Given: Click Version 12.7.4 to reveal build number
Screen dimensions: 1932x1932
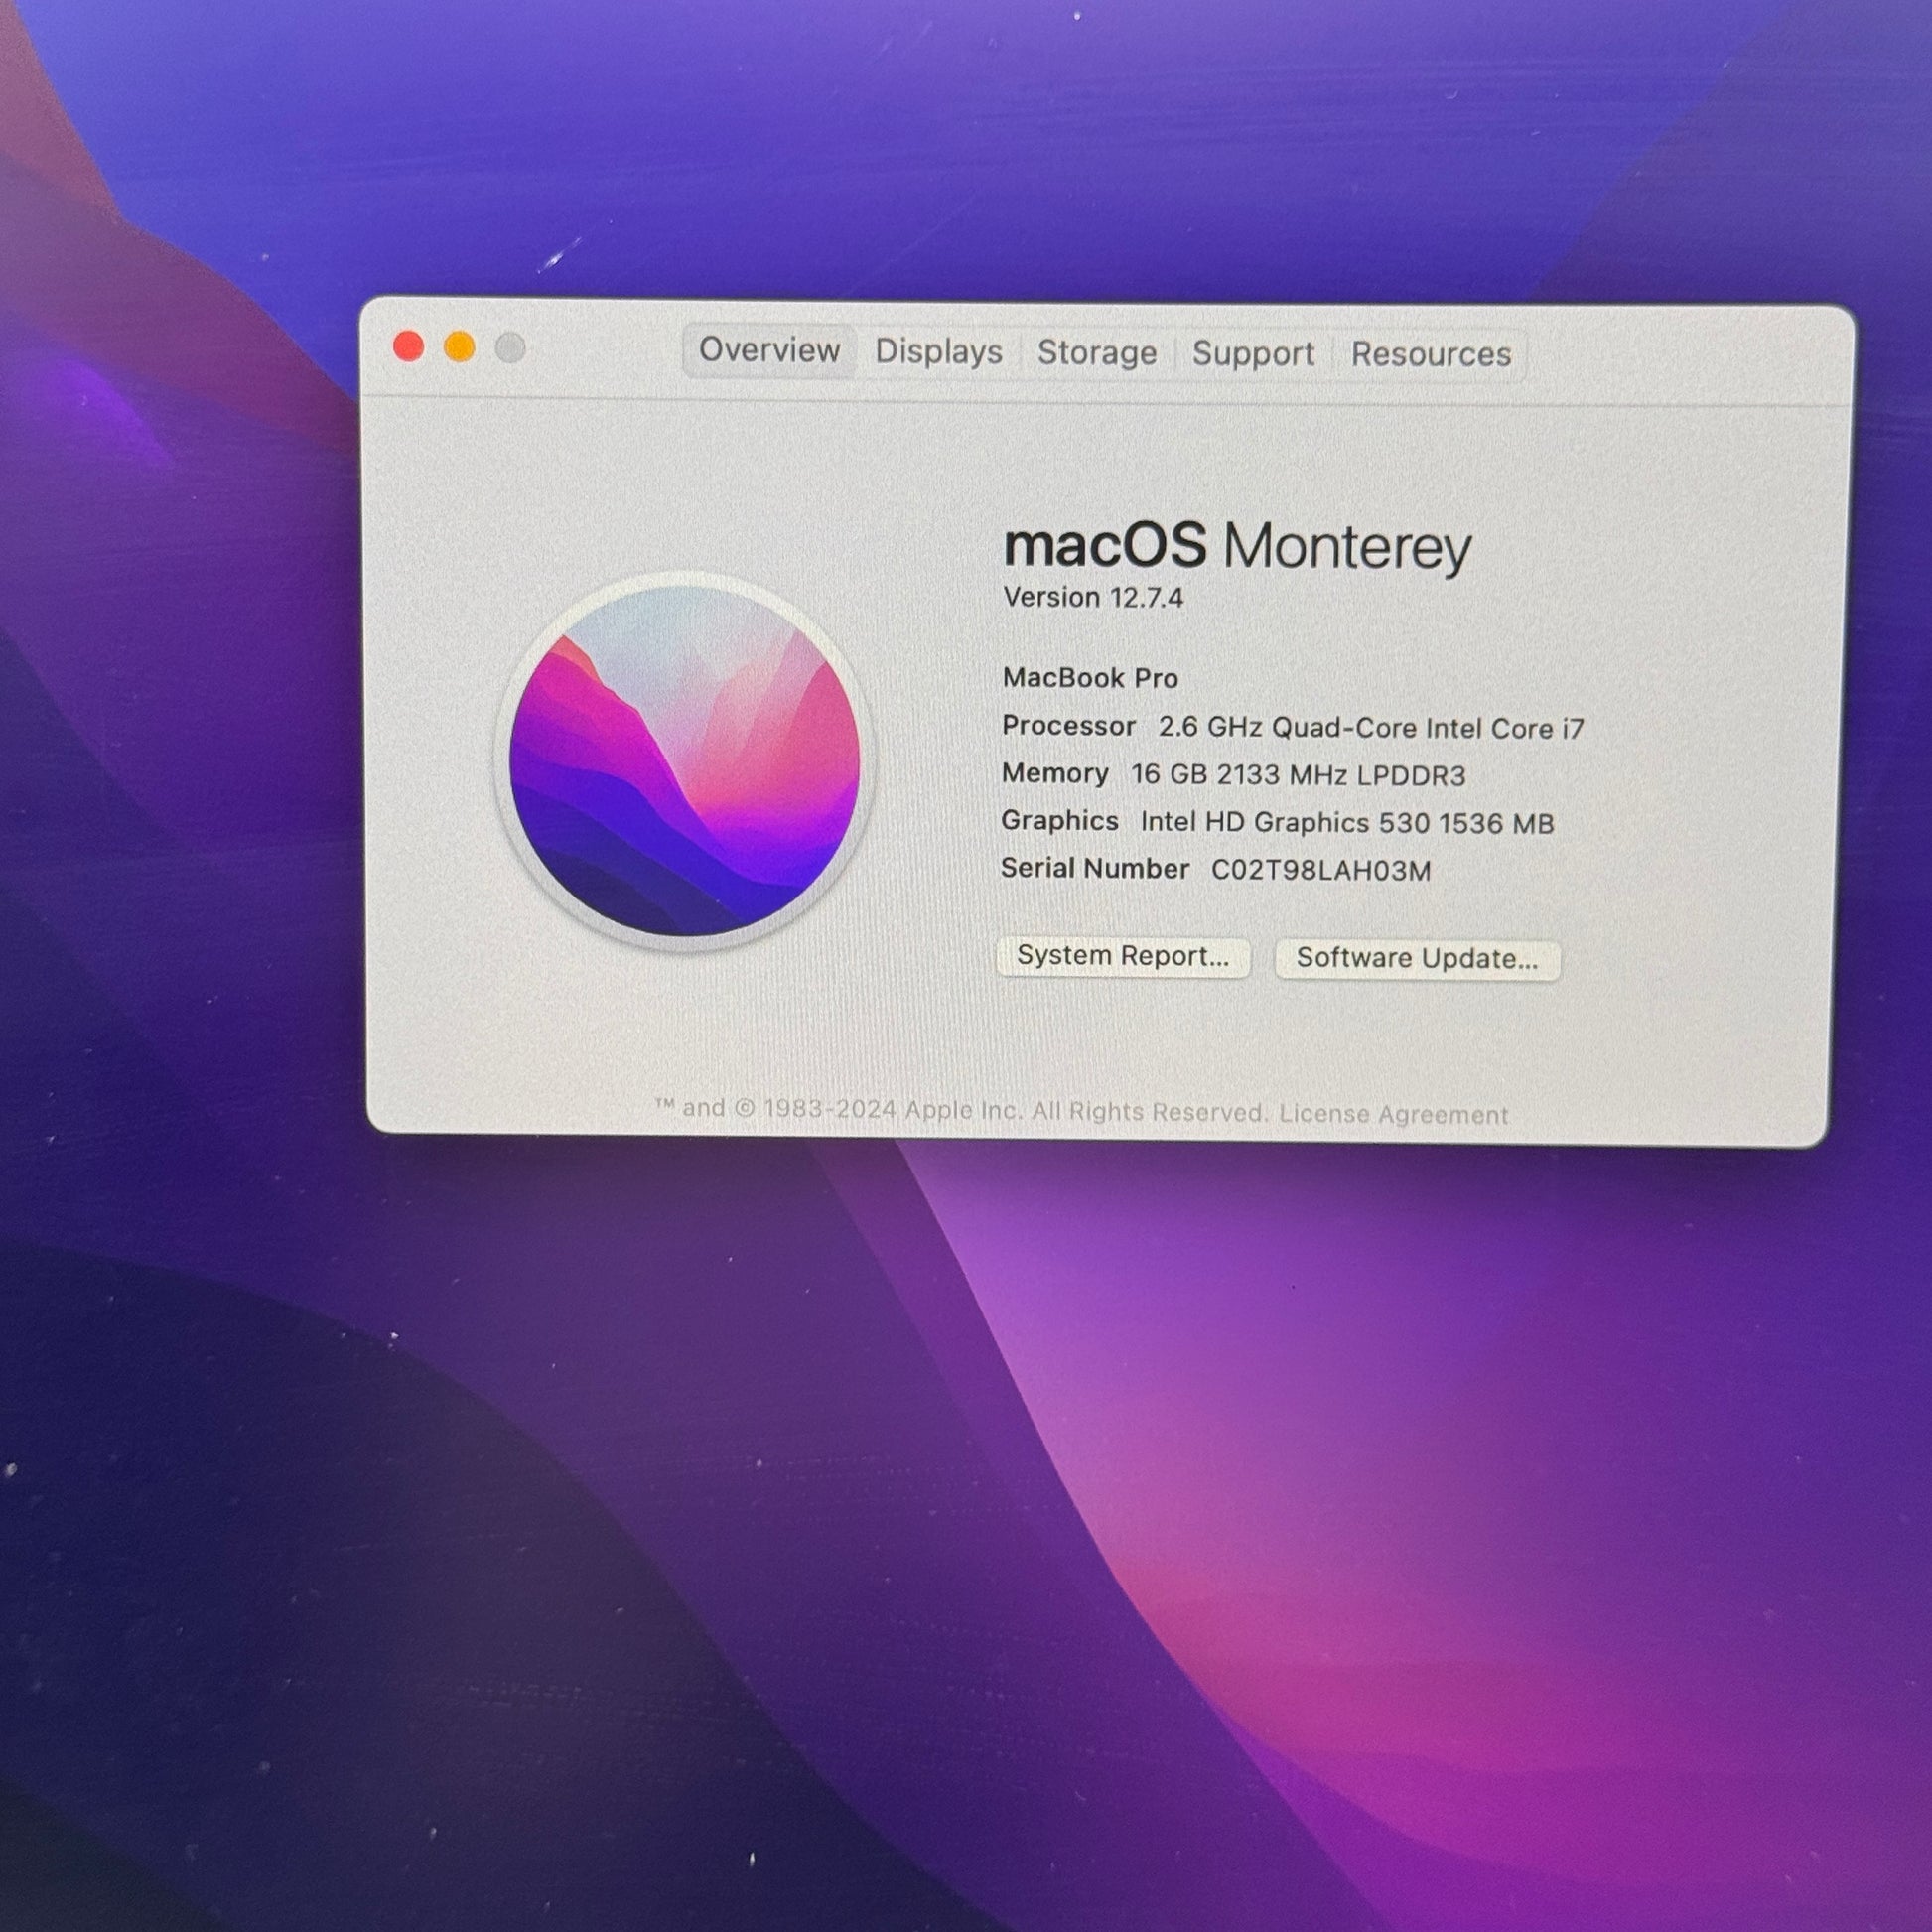Looking at the screenshot, I should tap(1093, 597).
